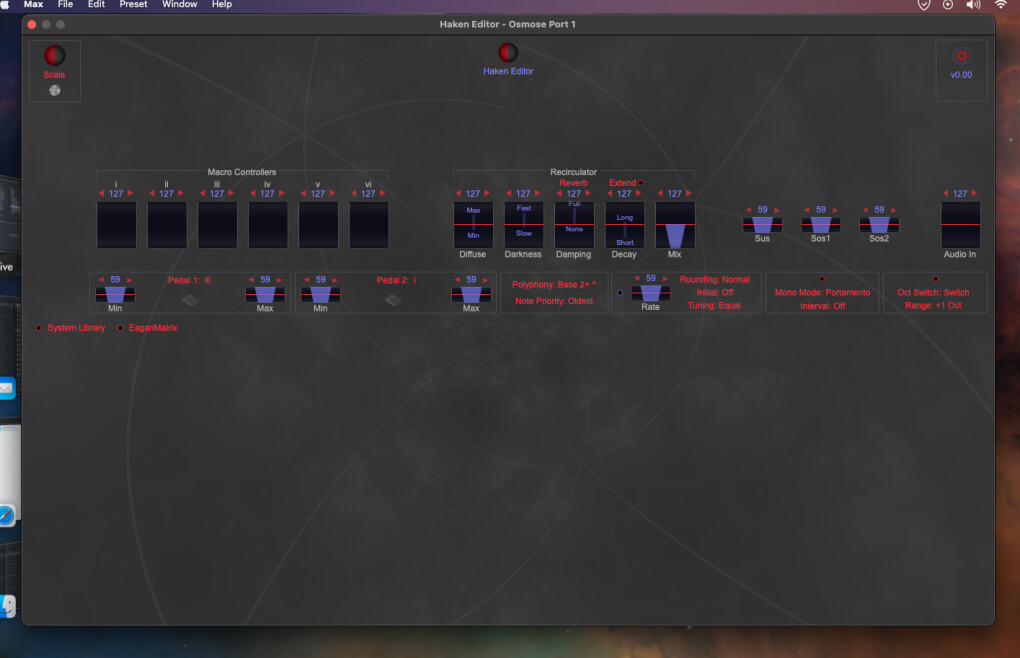Open the Preset menu
This screenshot has height=658, width=1020.
pyautogui.click(x=133, y=5)
